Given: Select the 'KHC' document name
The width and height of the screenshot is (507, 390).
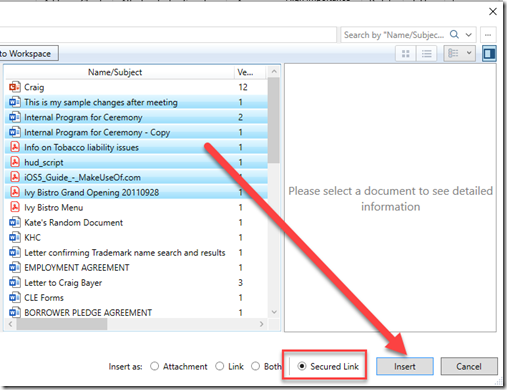Looking at the screenshot, I should [x=32, y=237].
